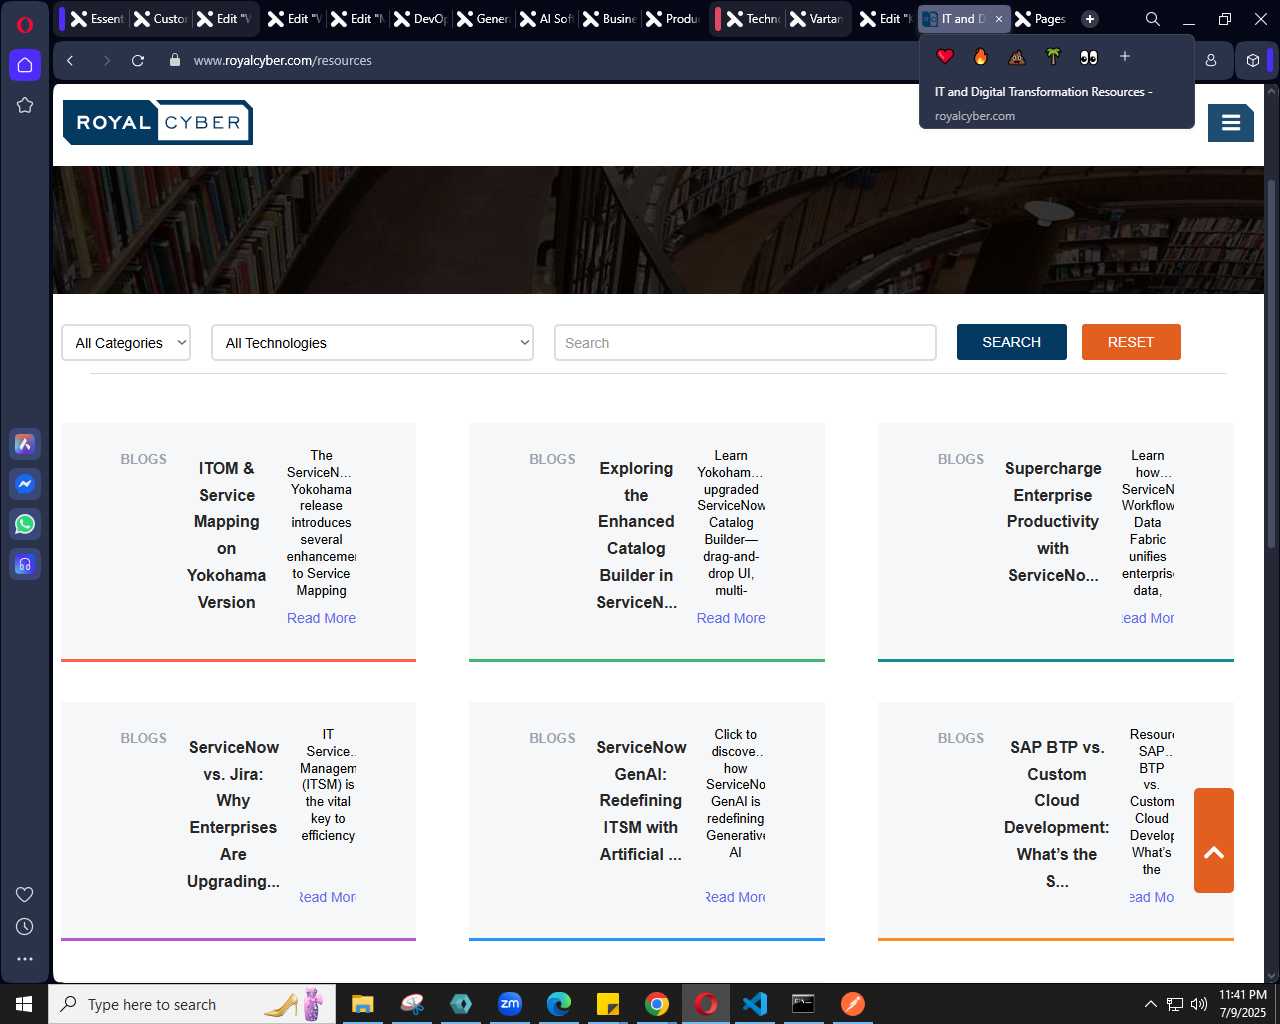Open File Explorer from taskbar
This screenshot has height=1024, width=1280.
362,1004
